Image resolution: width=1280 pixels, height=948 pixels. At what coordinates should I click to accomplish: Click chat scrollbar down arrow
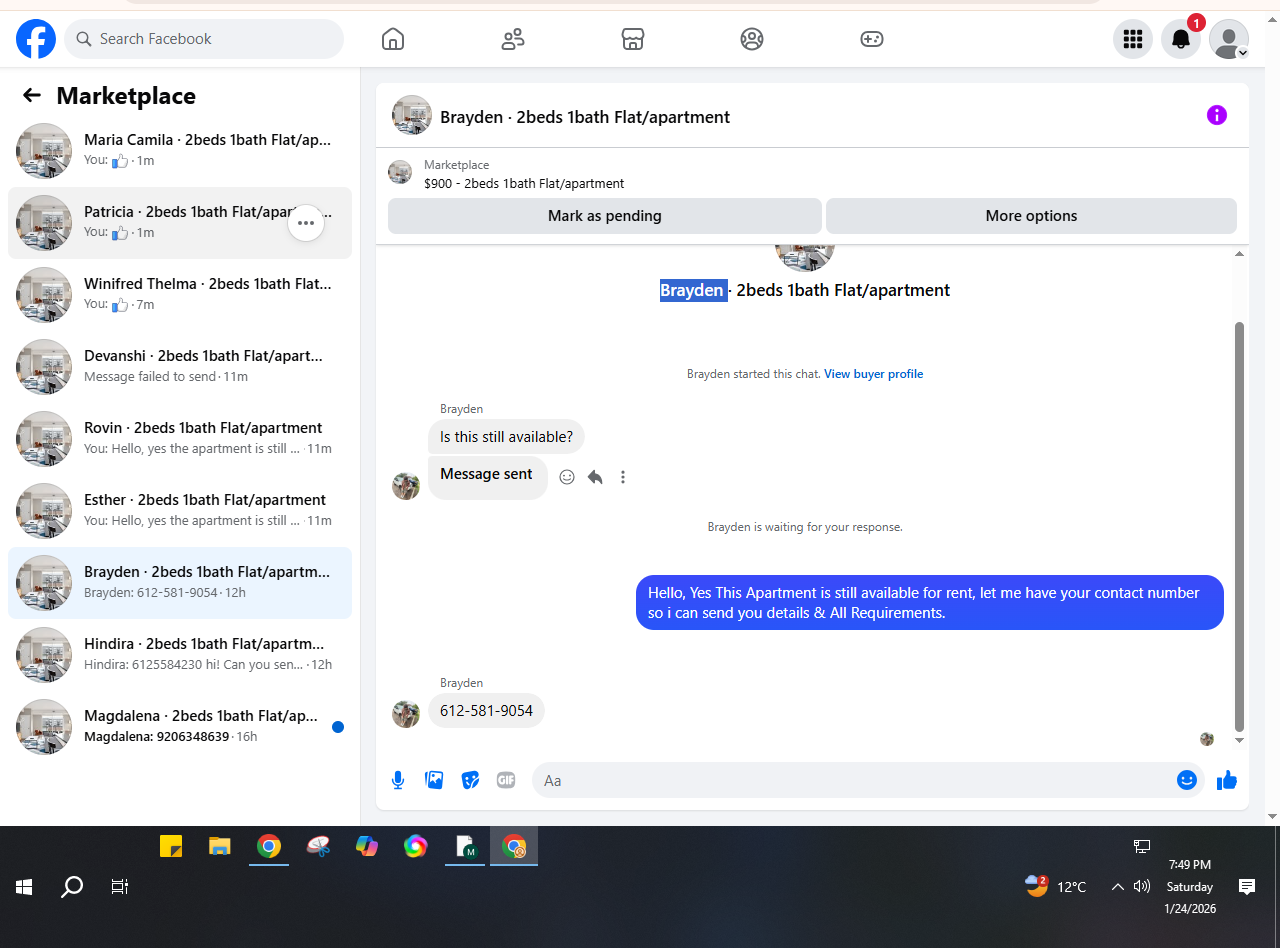(1240, 740)
